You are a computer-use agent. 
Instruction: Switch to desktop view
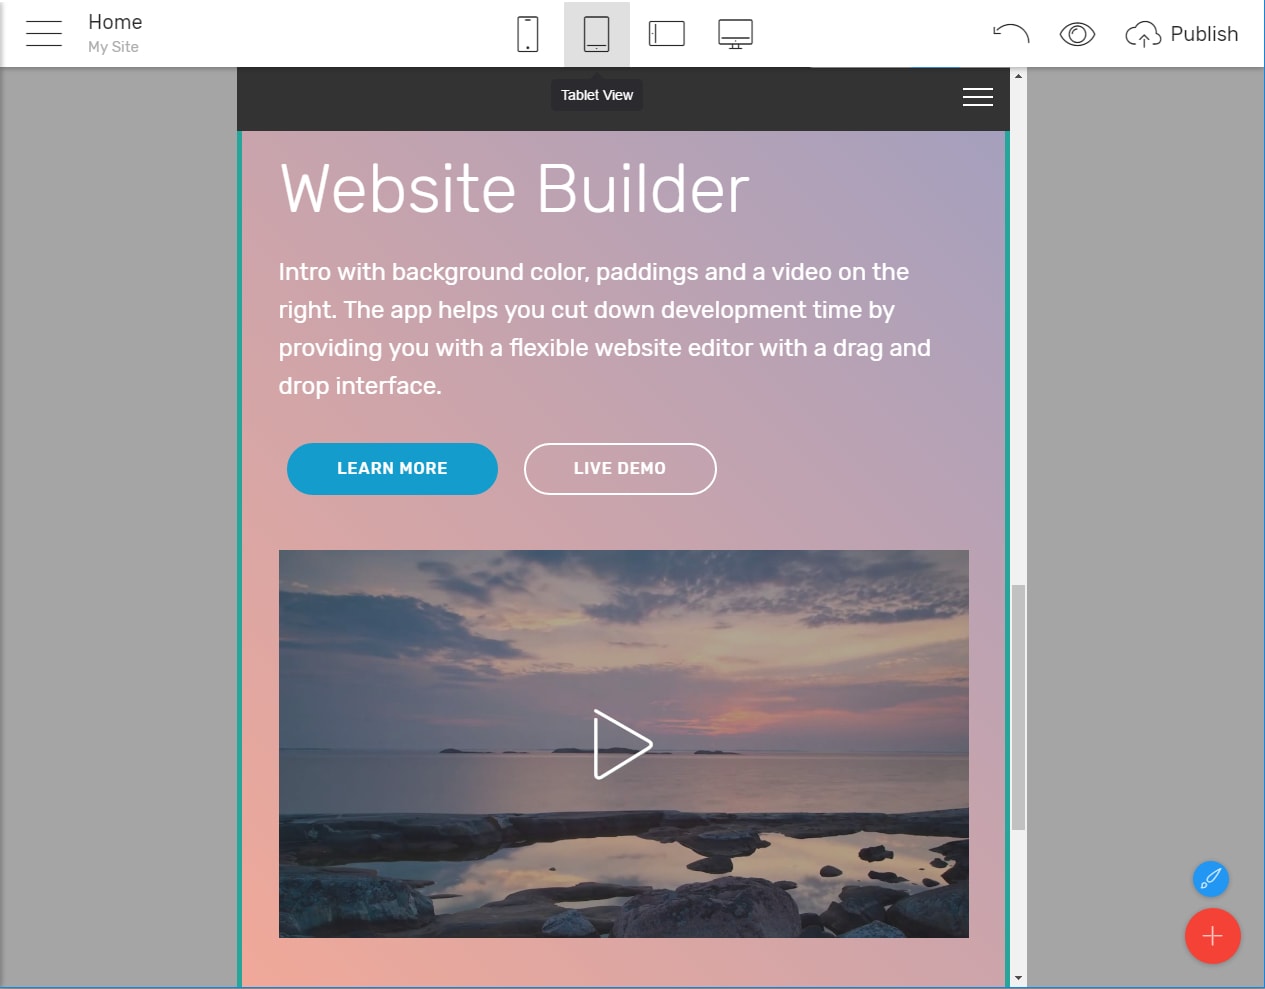[735, 34]
